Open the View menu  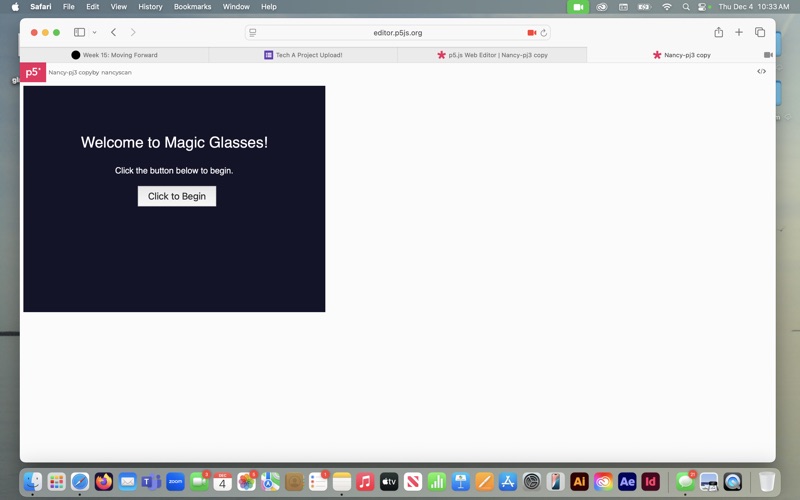pos(119,7)
